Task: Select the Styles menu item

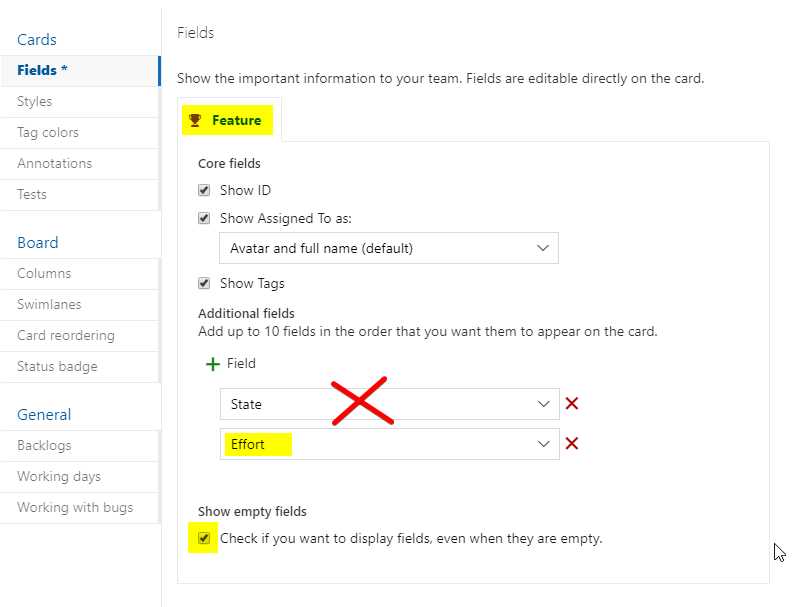Action: click(x=34, y=101)
